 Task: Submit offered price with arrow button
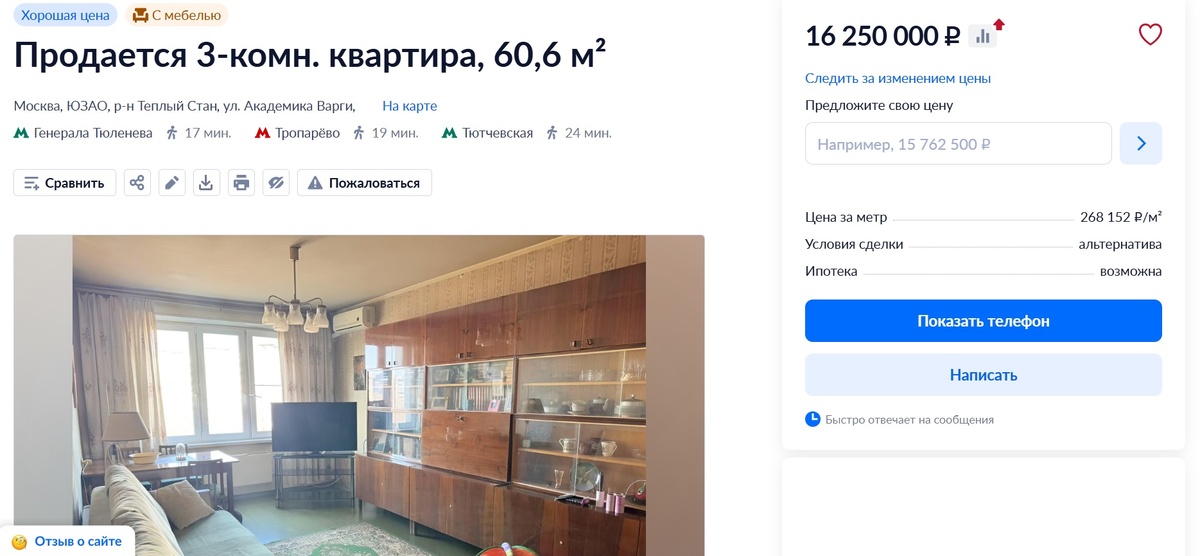(x=1141, y=144)
